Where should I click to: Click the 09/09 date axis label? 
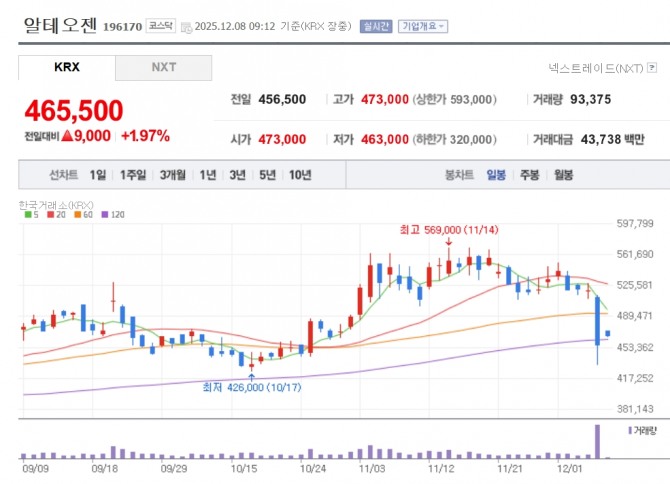(35, 469)
